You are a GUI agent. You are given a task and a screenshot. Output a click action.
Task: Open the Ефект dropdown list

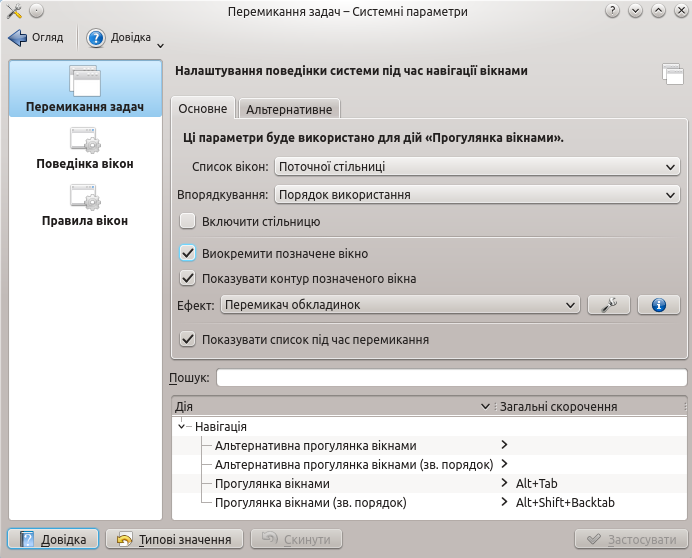400,305
